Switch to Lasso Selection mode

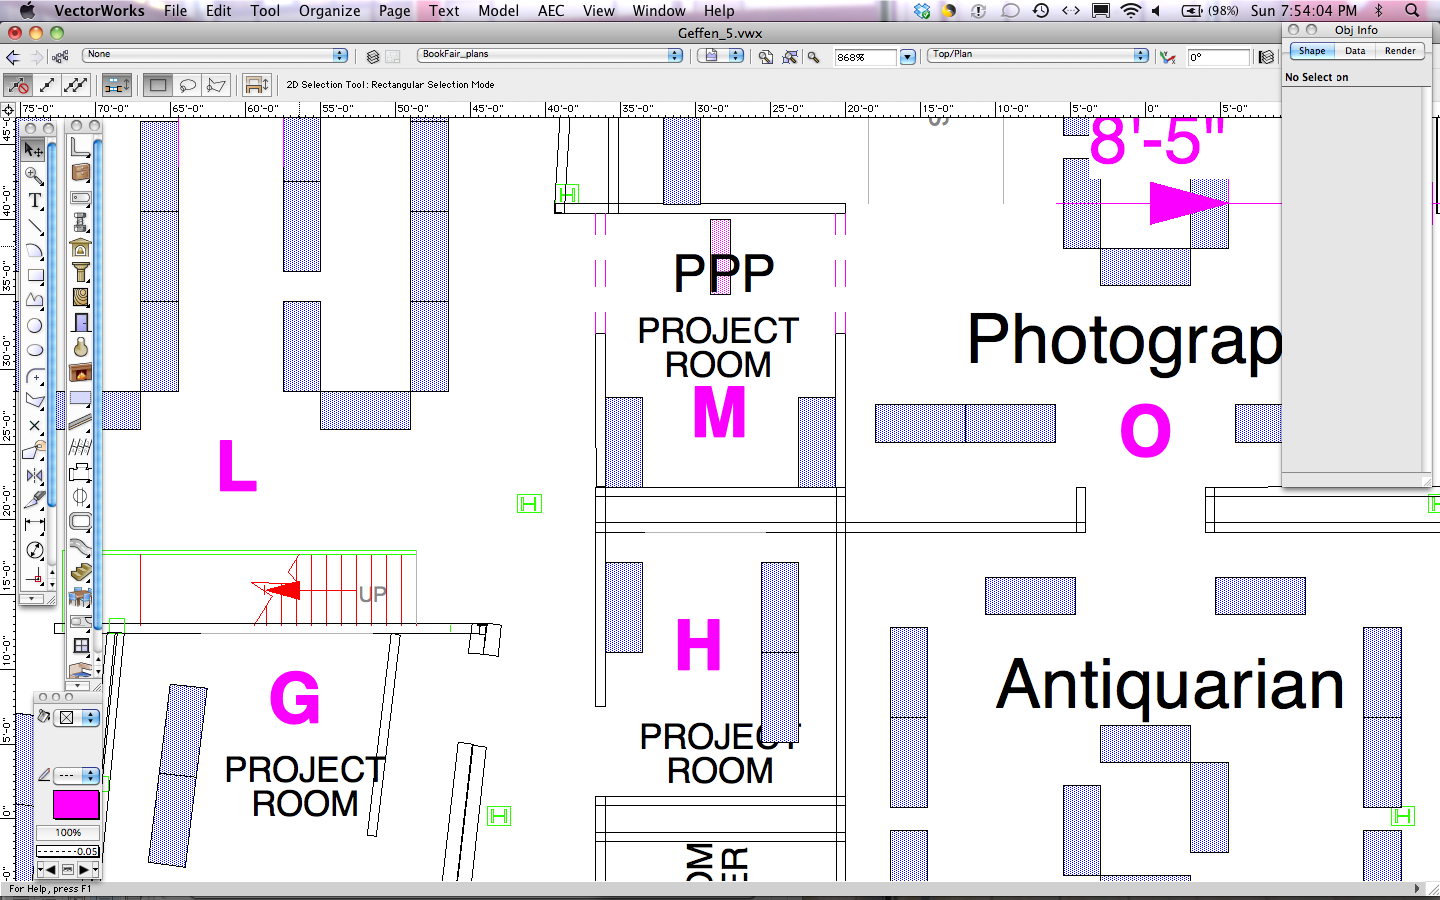click(187, 85)
